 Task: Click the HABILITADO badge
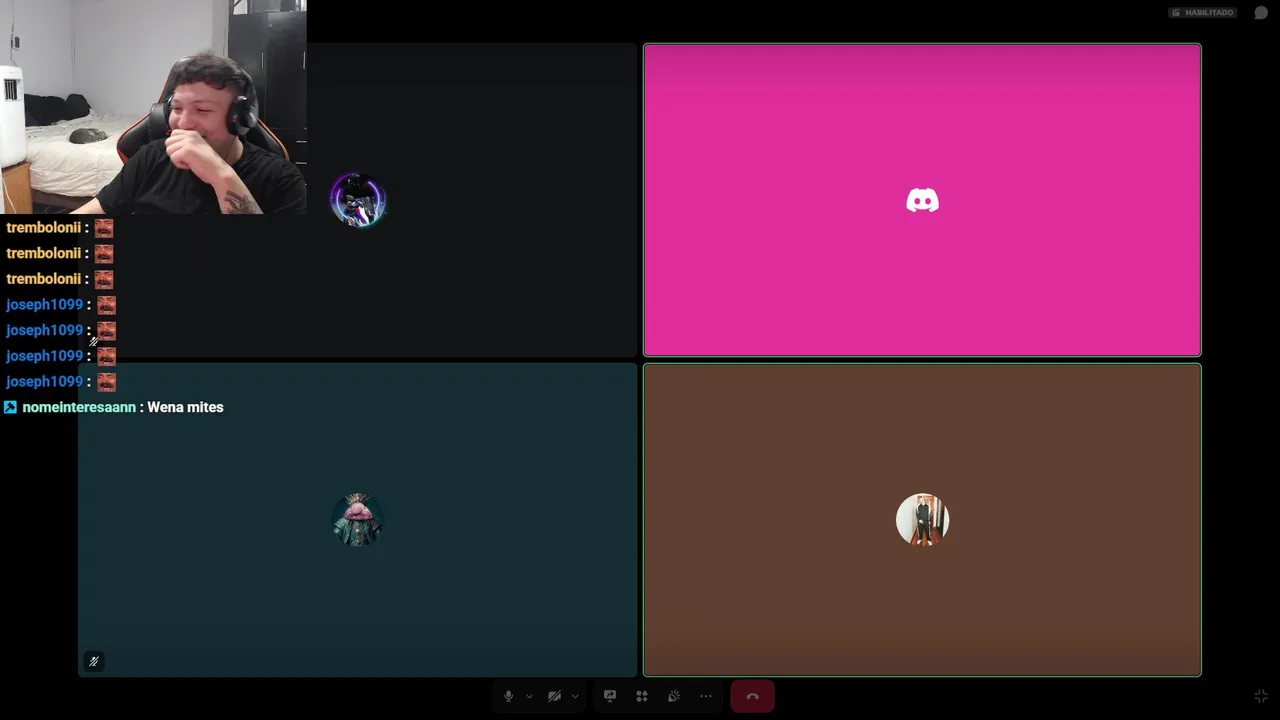click(1203, 13)
